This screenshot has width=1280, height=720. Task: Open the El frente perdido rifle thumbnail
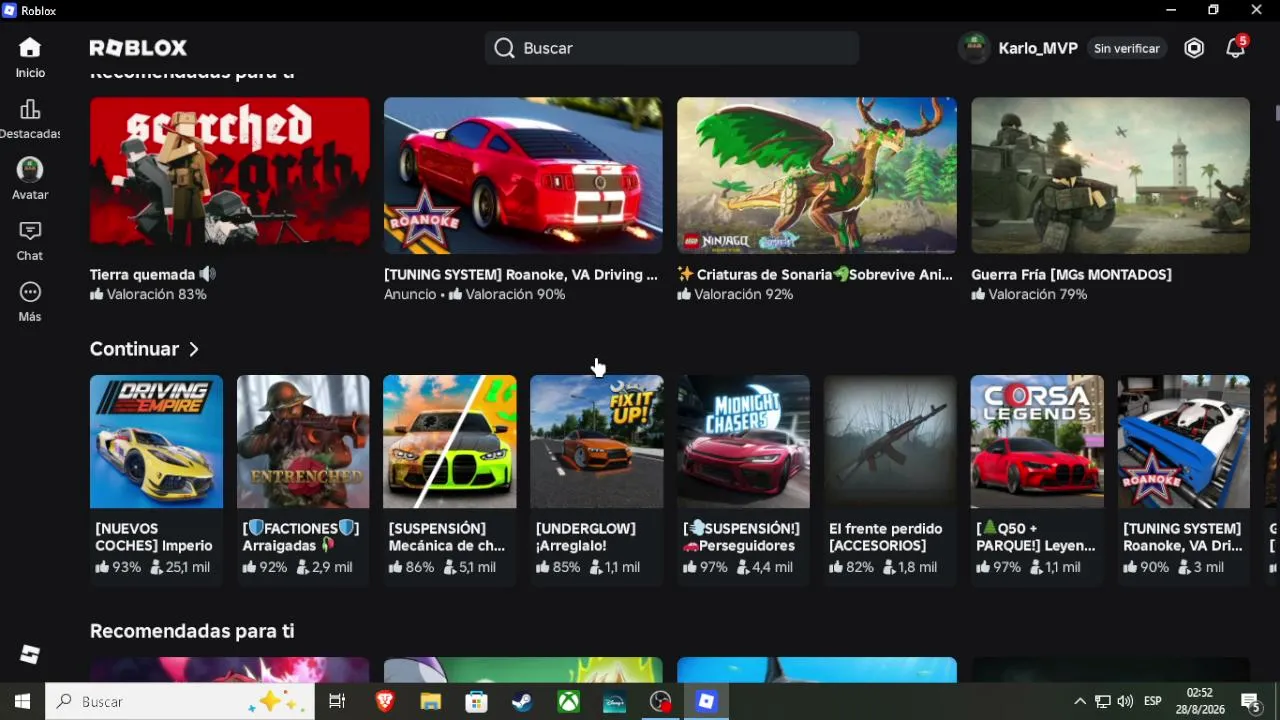click(890, 441)
